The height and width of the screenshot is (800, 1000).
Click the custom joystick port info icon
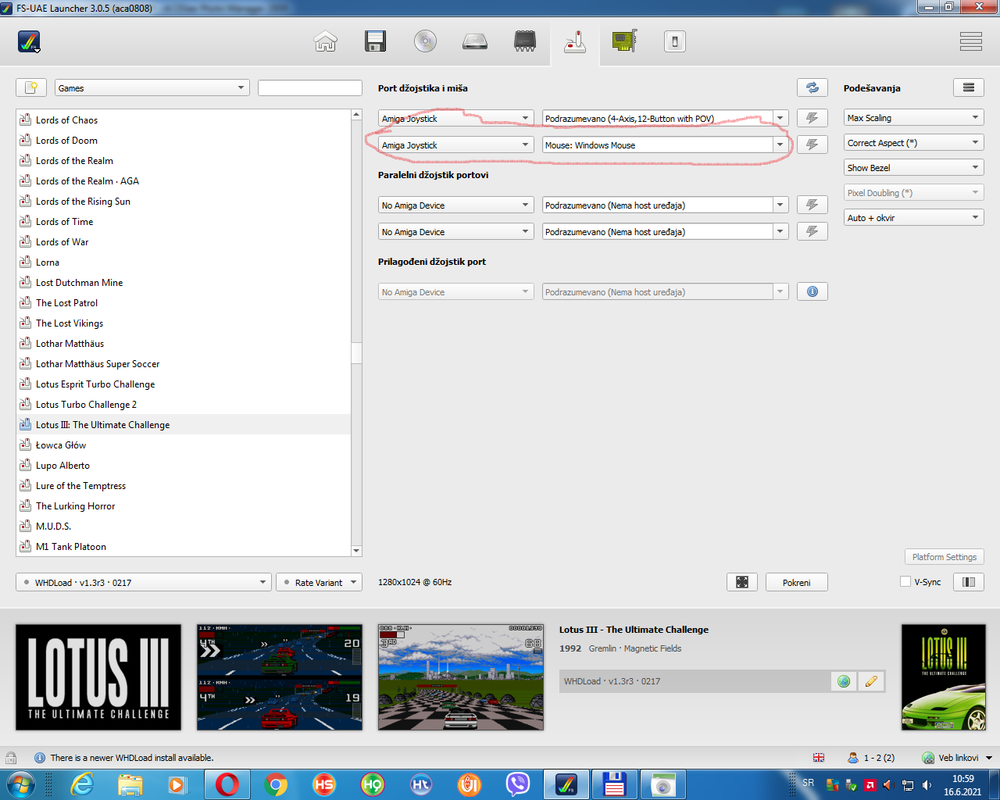[812, 292]
